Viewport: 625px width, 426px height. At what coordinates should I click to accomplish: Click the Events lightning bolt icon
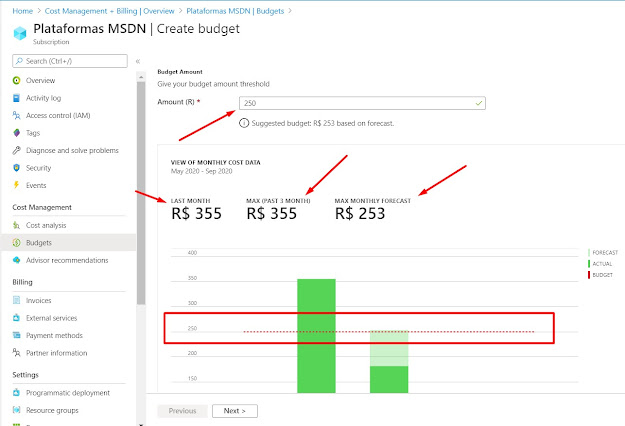coord(16,185)
